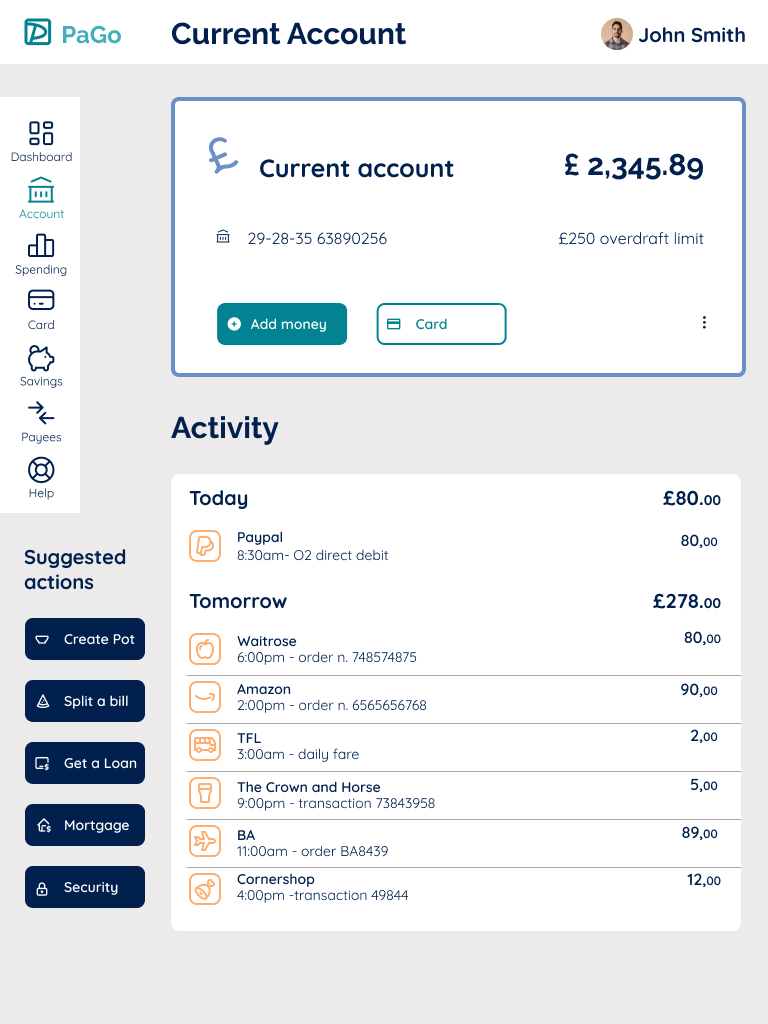Click the Add money button
Screen dimensions: 768x1024
282,324
